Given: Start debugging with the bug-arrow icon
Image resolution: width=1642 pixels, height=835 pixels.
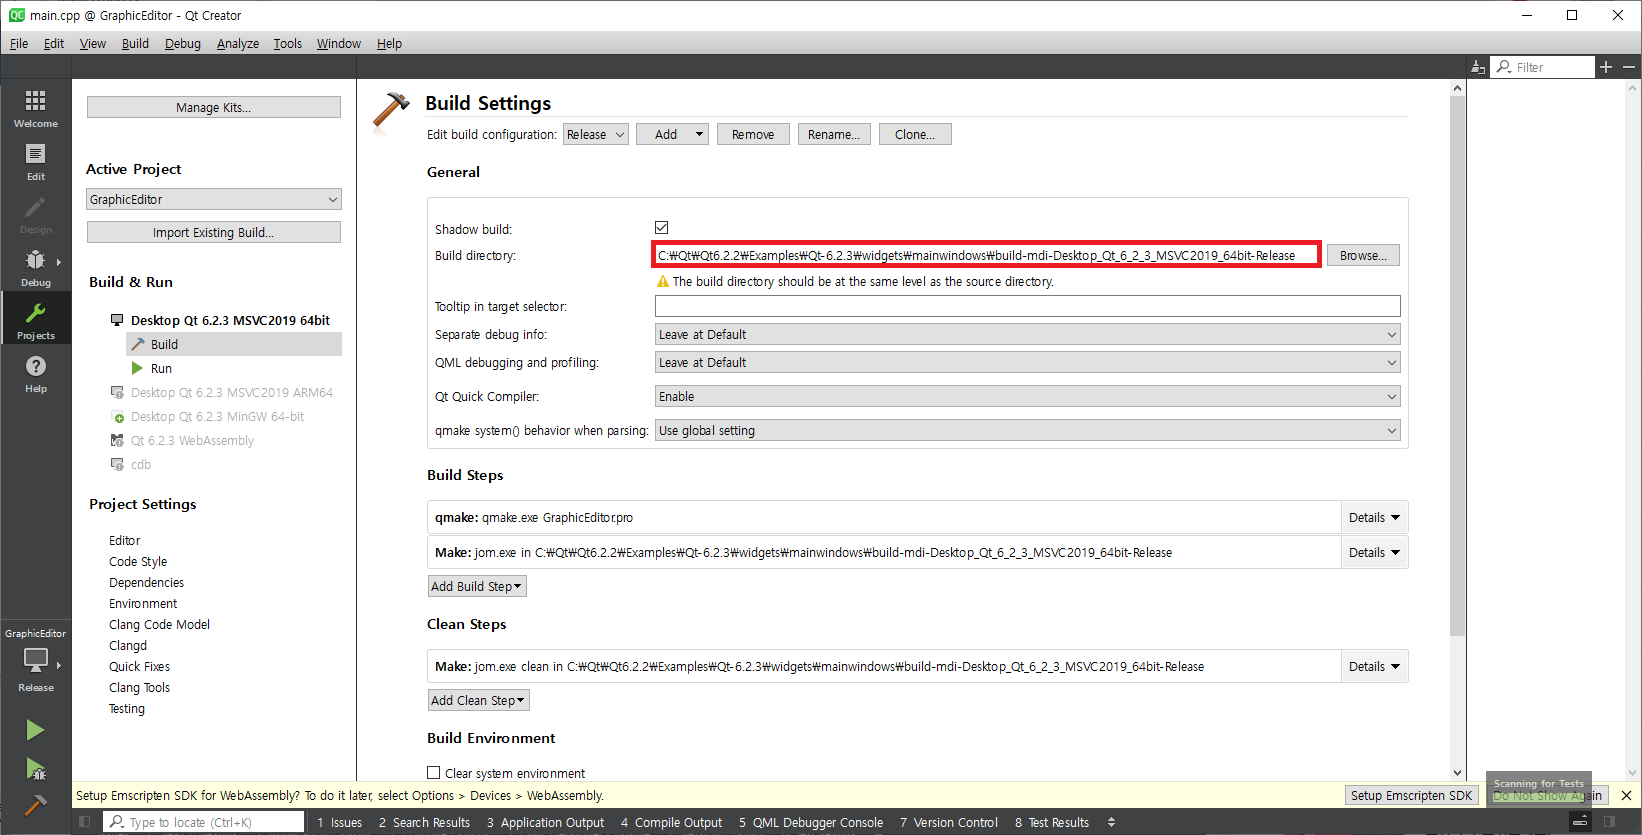Looking at the screenshot, I should [35, 768].
